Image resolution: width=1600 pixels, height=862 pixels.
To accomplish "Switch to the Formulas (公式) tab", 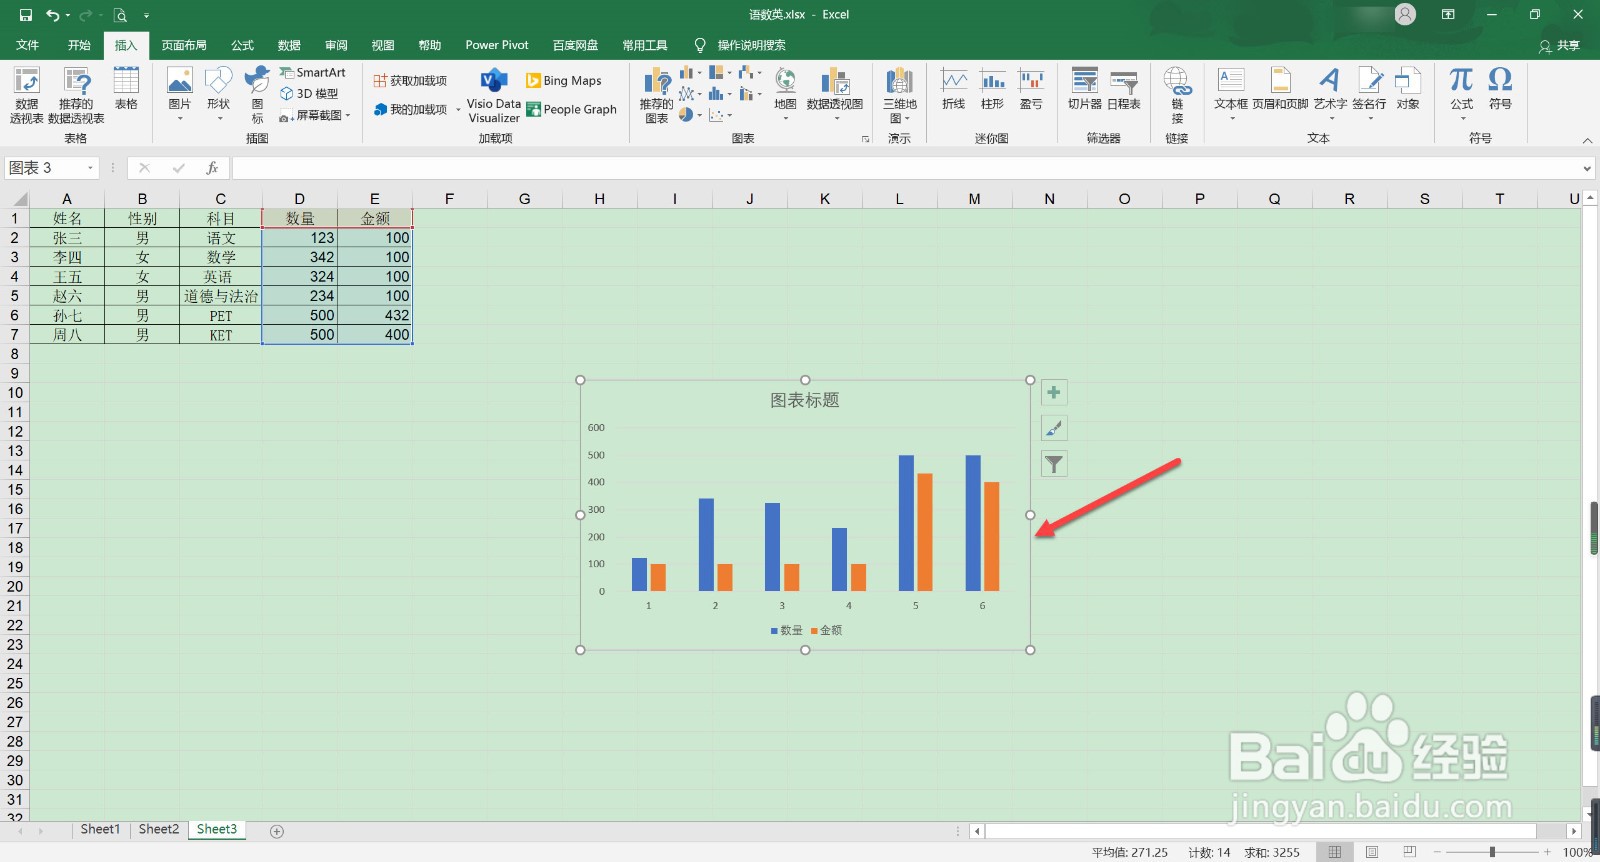I will point(242,45).
